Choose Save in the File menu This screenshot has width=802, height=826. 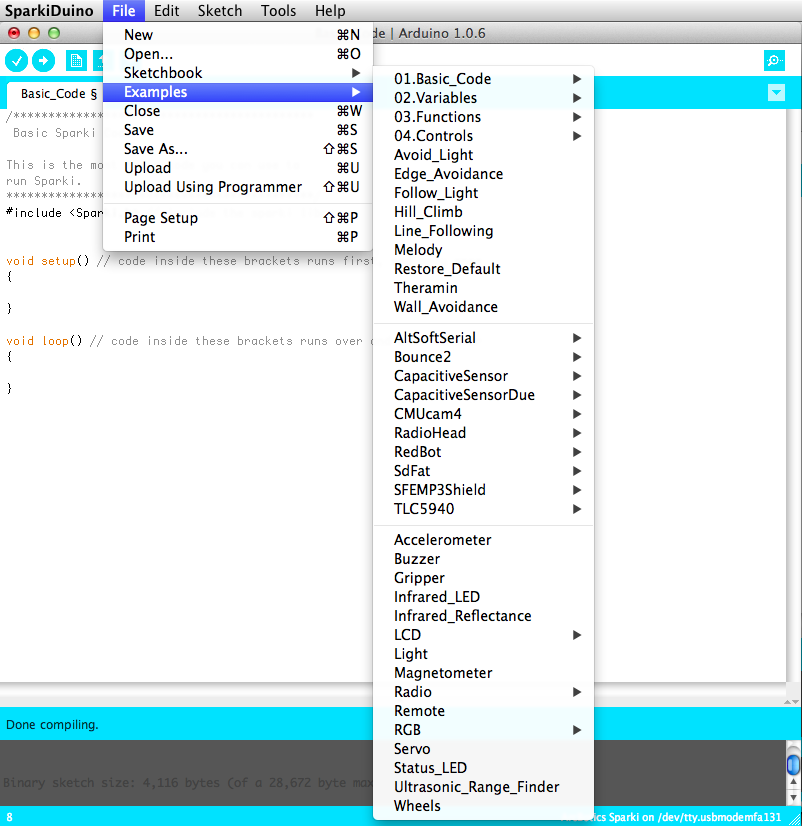(238, 130)
